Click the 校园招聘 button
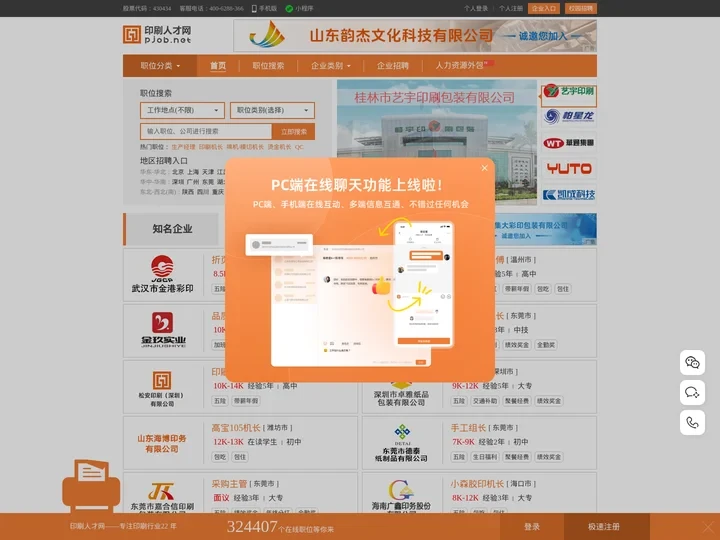720x540 pixels. click(581, 8)
